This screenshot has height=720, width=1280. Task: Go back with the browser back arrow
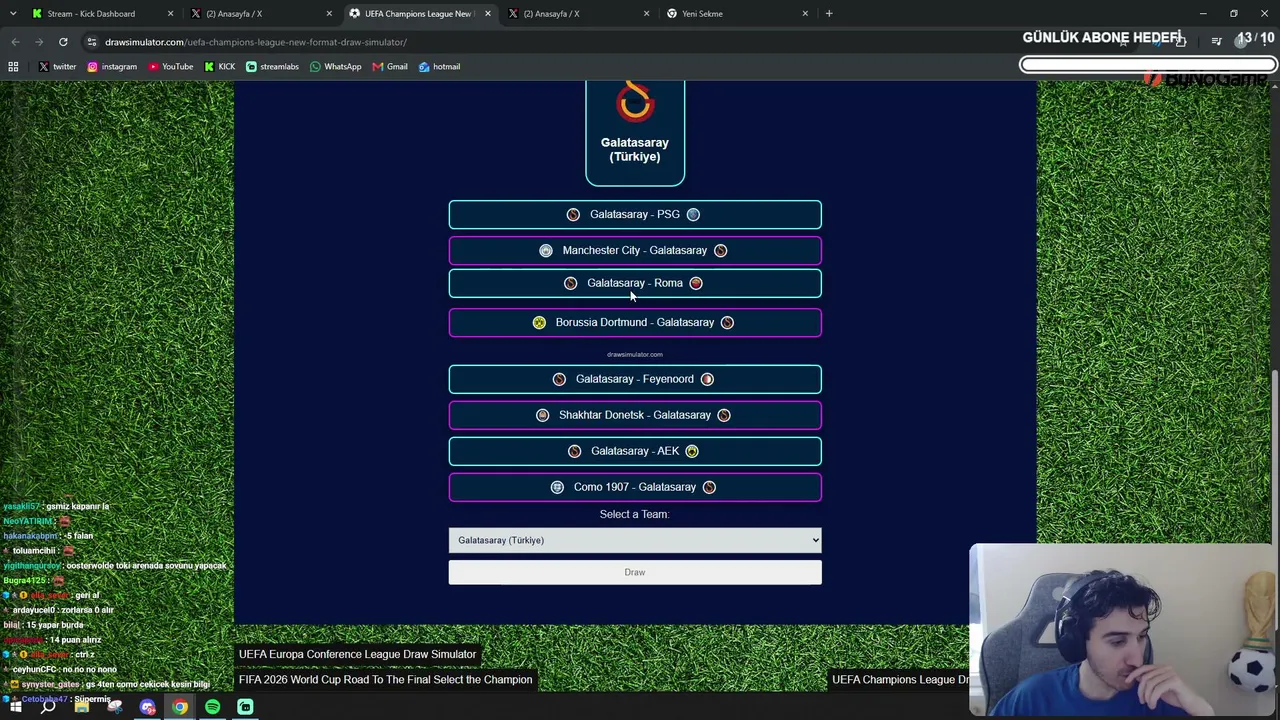click(x=15, y=42)
